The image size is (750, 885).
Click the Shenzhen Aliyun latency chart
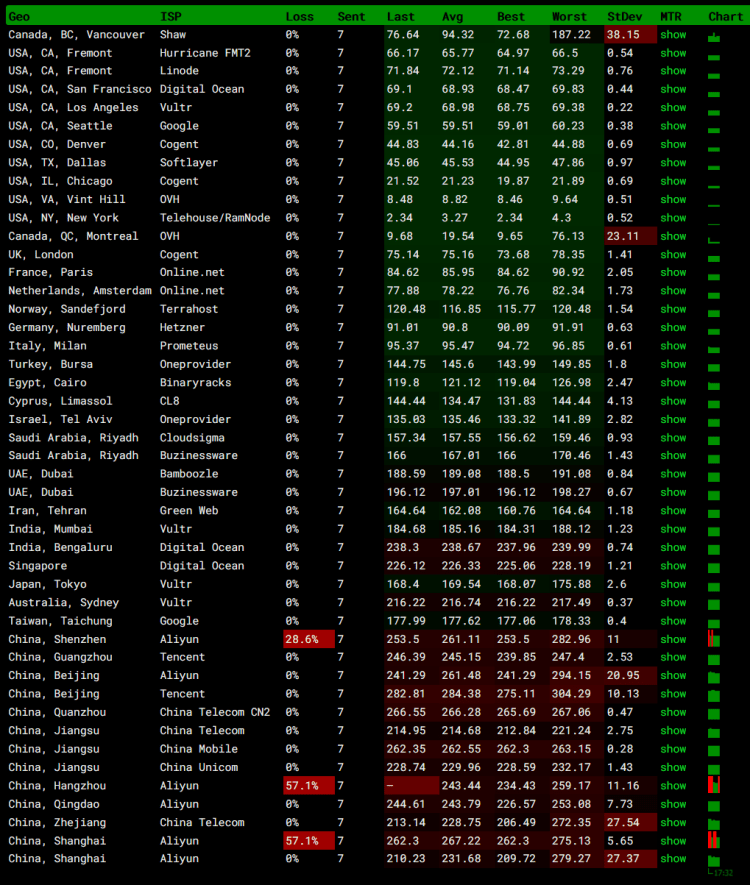714,638
